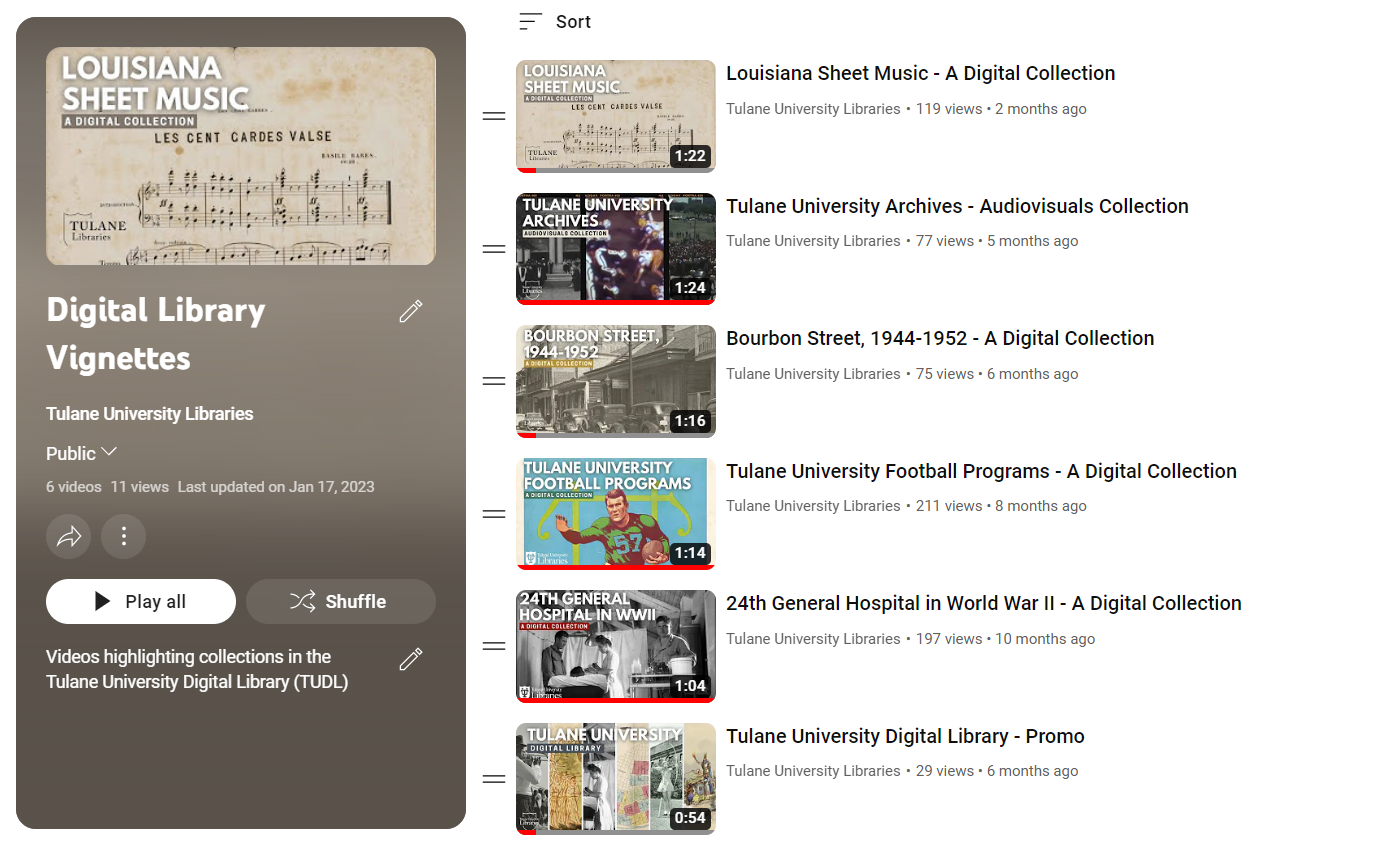Screen dimensions: 1376x848
Task: Click the share arrow icon for playlist
Action: tap(69, 537)
